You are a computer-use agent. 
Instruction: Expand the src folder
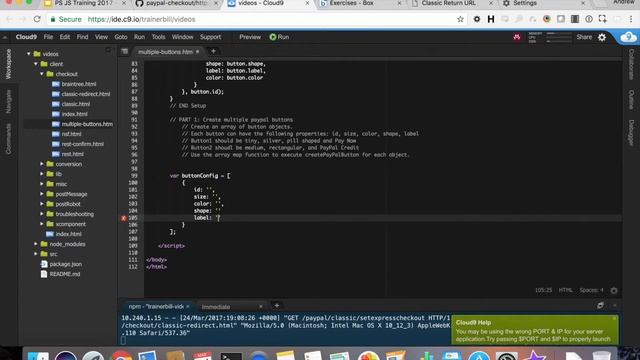click(36, 254)
